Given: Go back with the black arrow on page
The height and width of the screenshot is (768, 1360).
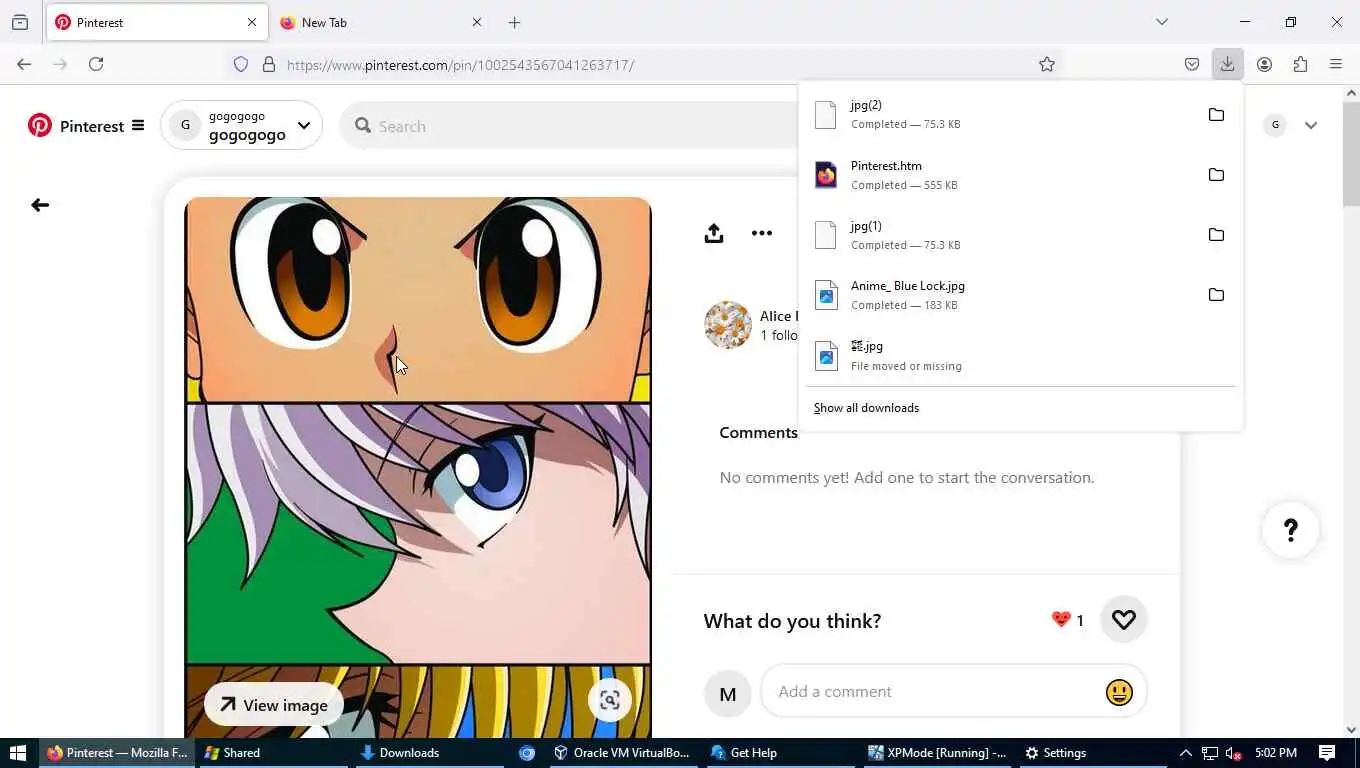Looking at the screenshot, I should [40, 205].
